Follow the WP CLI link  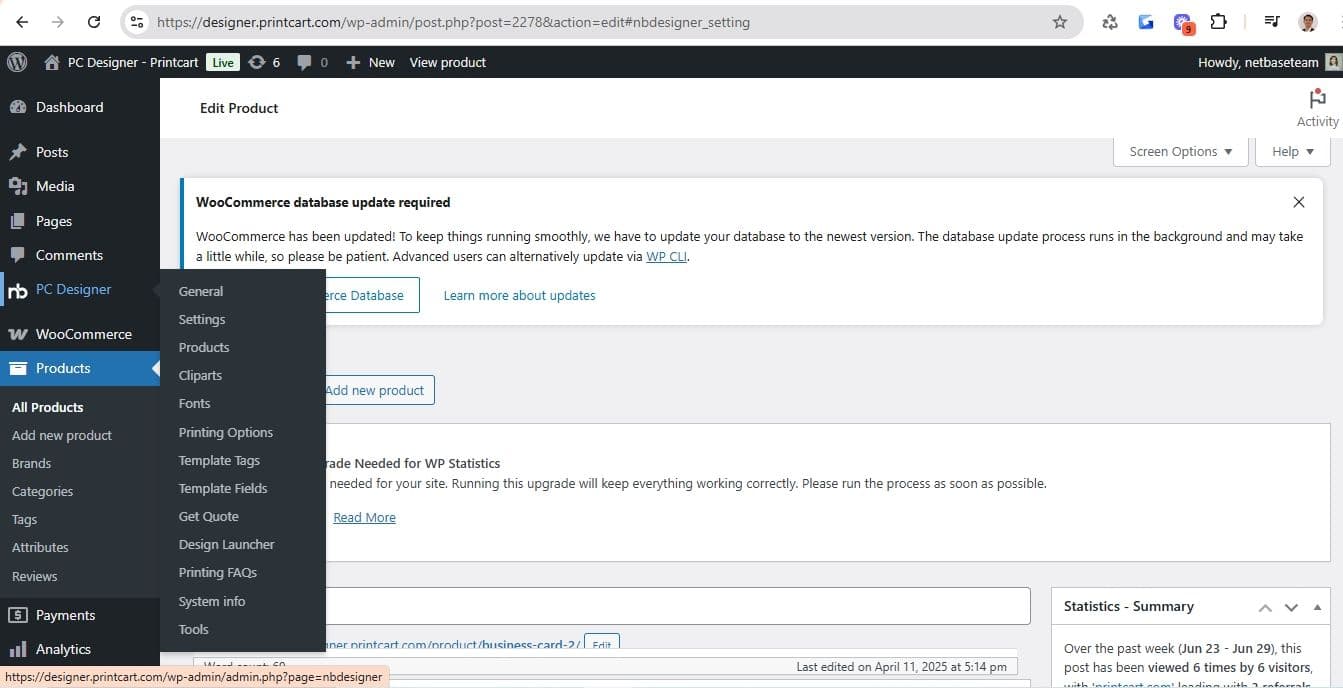(667, 256)
